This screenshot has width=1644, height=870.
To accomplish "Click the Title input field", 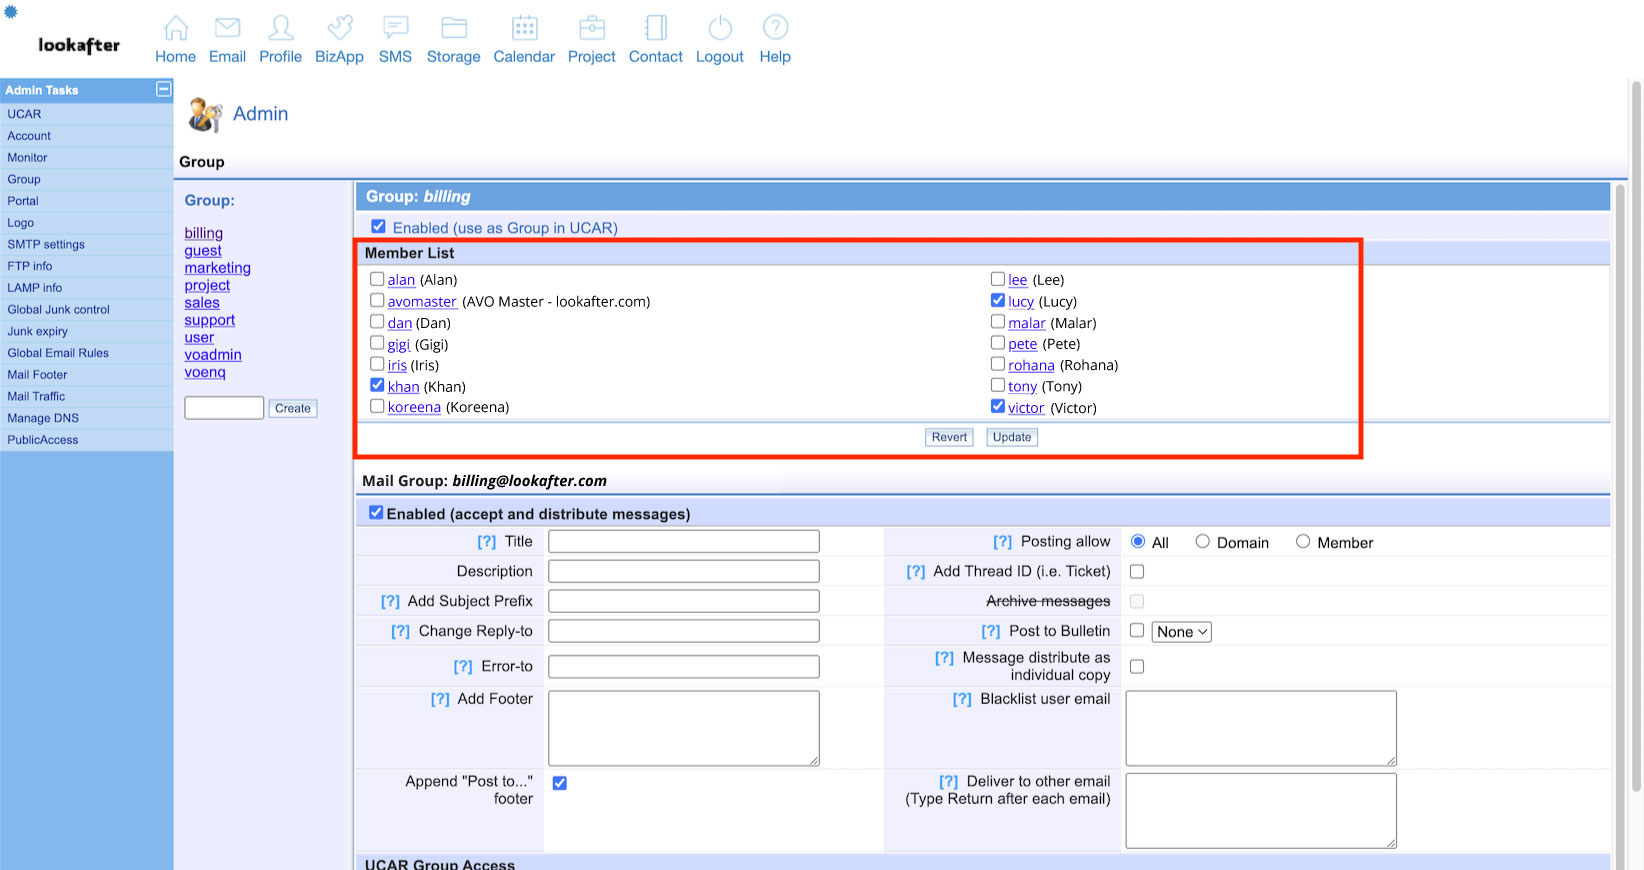I will pos(684,542).
